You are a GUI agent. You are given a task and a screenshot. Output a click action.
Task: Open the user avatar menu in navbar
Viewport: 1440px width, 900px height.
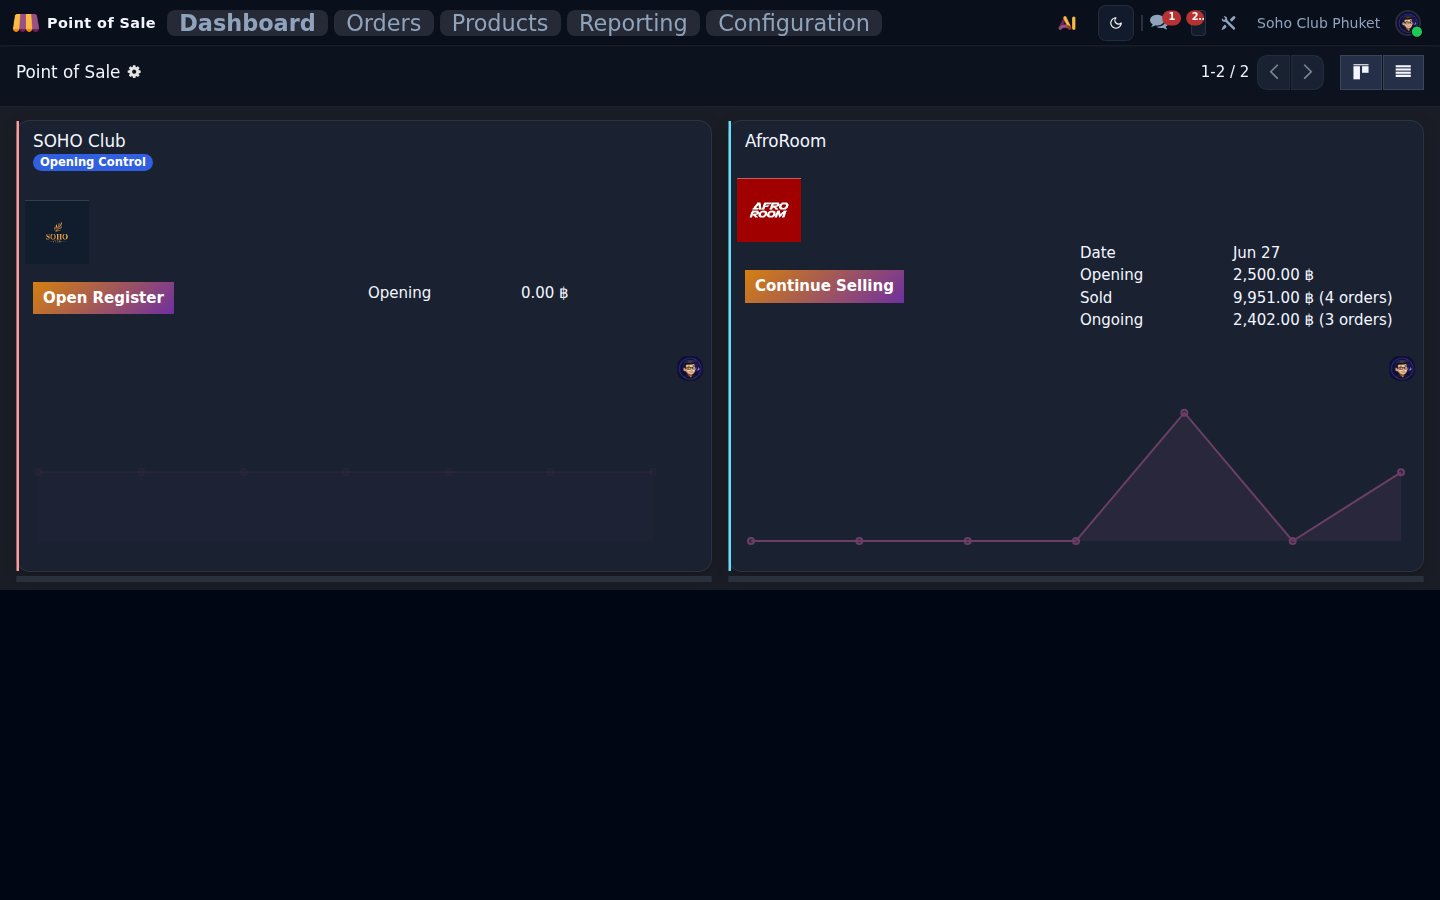[x=1408, y=23]
